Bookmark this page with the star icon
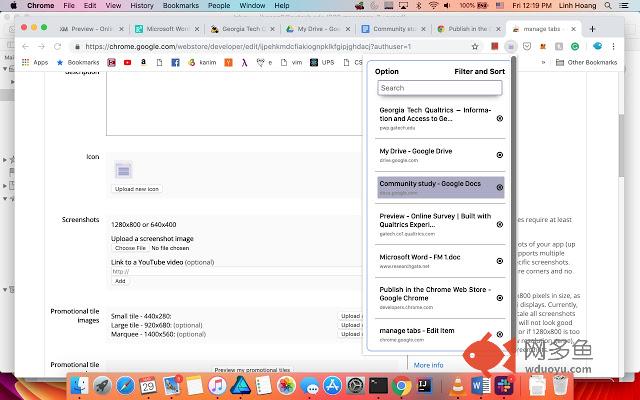This screenshot has height=400, width=640. pos(475,47)
